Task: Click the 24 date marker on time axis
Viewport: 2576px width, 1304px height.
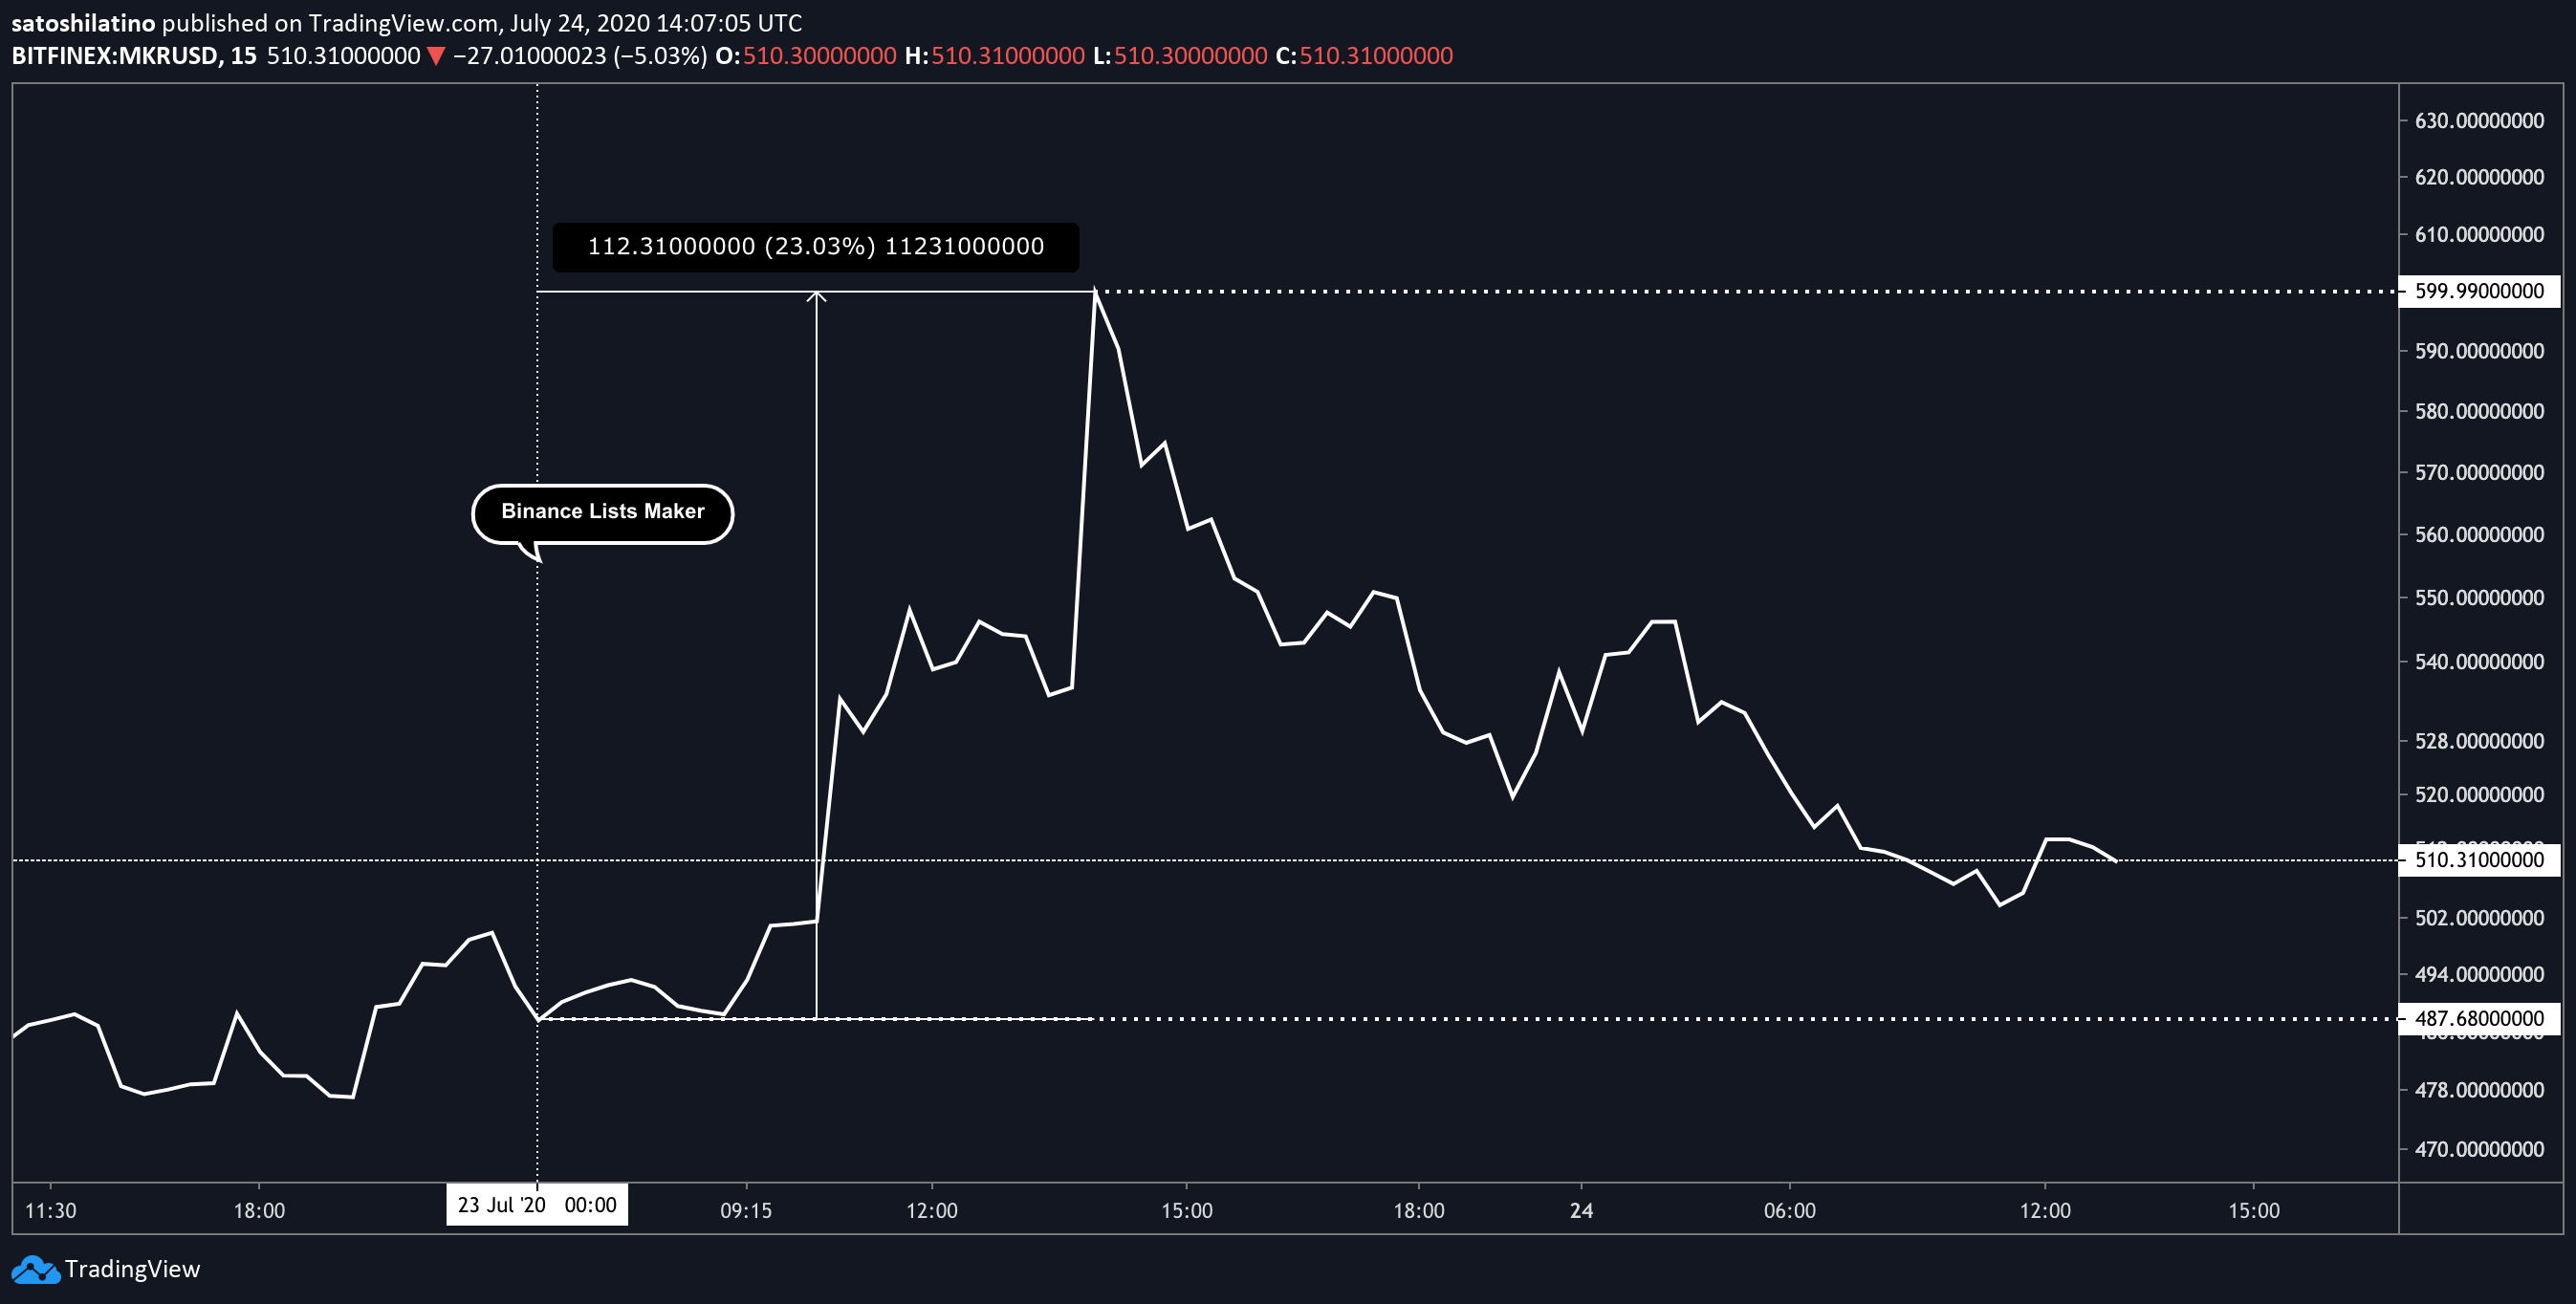Action: (x=1581, y=1211)
